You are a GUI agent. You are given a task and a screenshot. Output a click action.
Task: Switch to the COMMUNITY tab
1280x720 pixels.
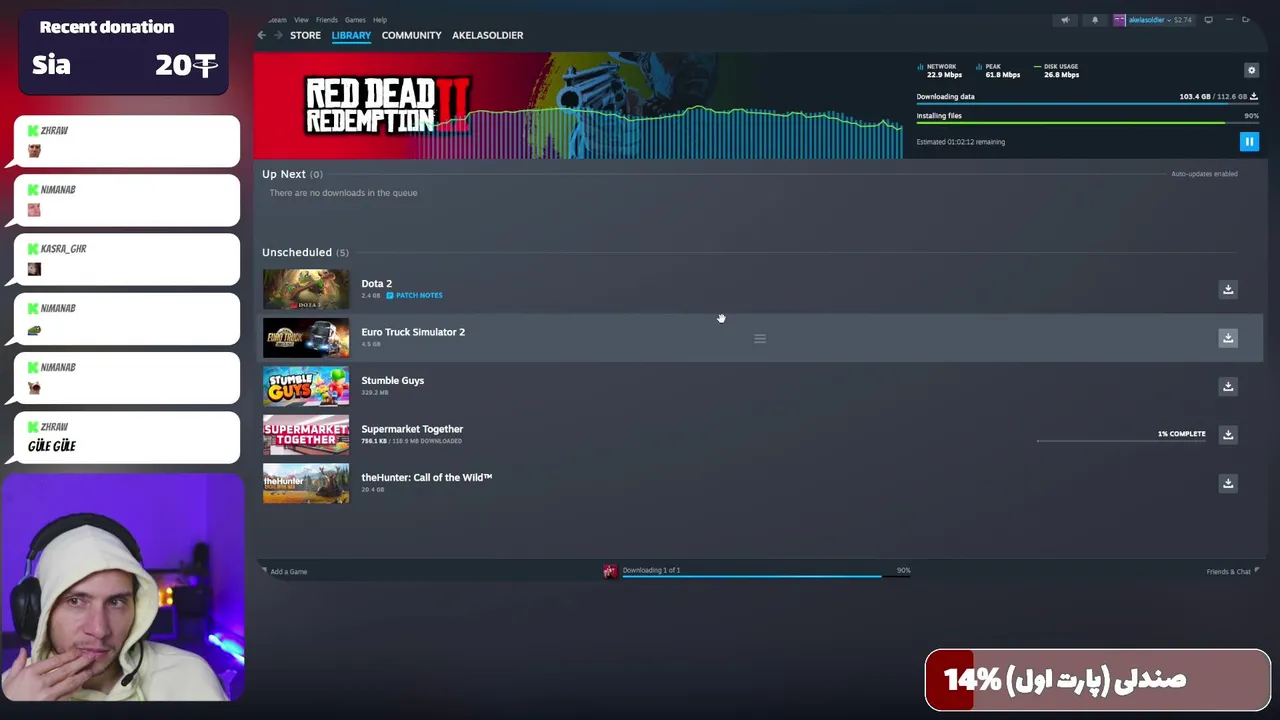point(411,35)
